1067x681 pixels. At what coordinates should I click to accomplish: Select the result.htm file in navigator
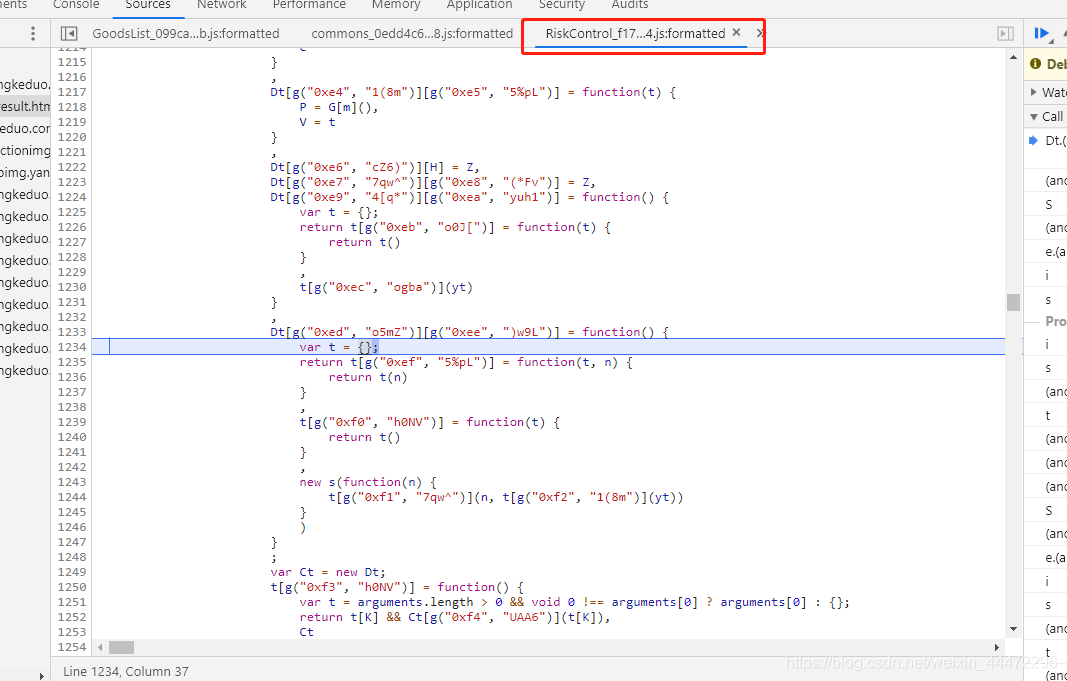pyautogui.click(x=25, y=107)
